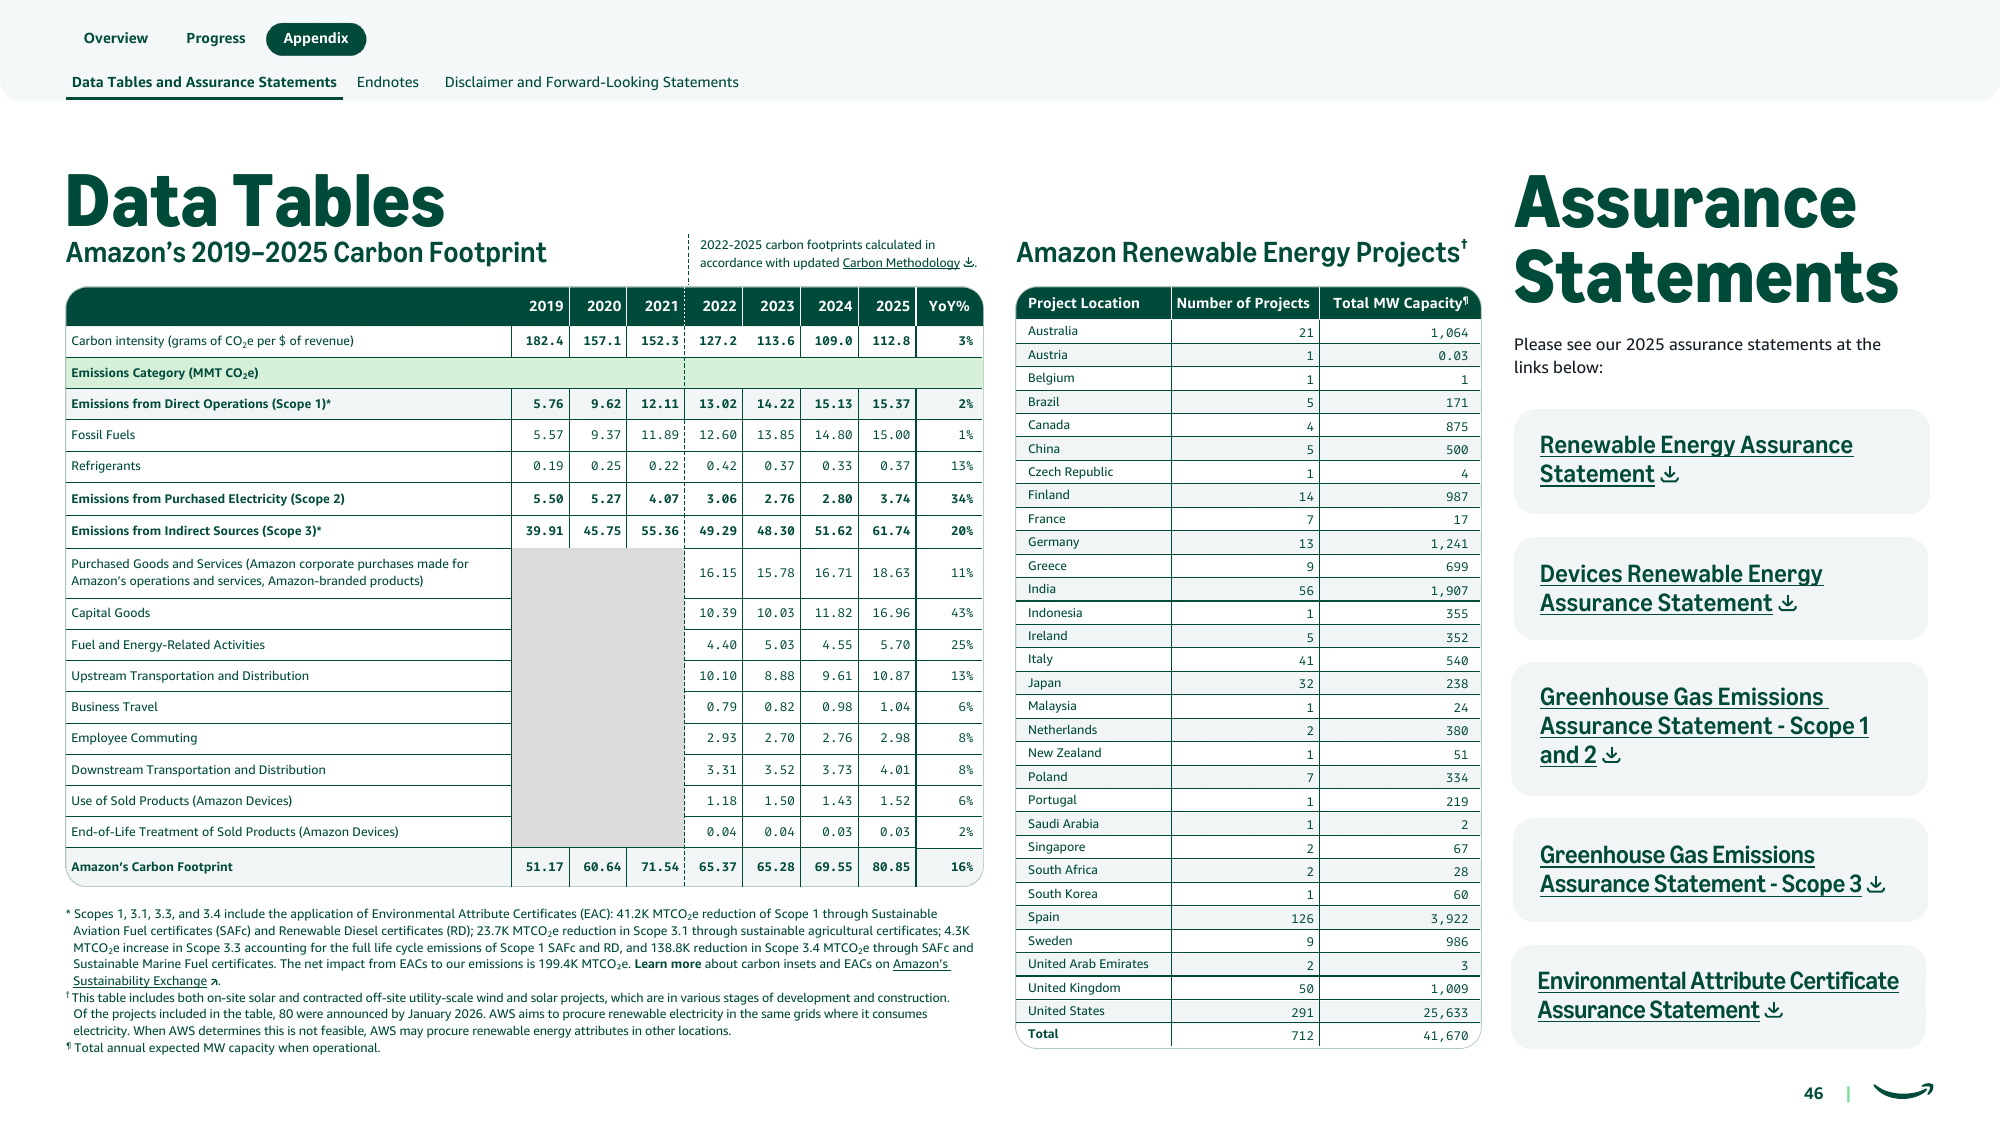The width and height of the screenshot is (2000, 1125).
Task: Click download icon after Scope 1 and 2
Action: pos(1611,756)
